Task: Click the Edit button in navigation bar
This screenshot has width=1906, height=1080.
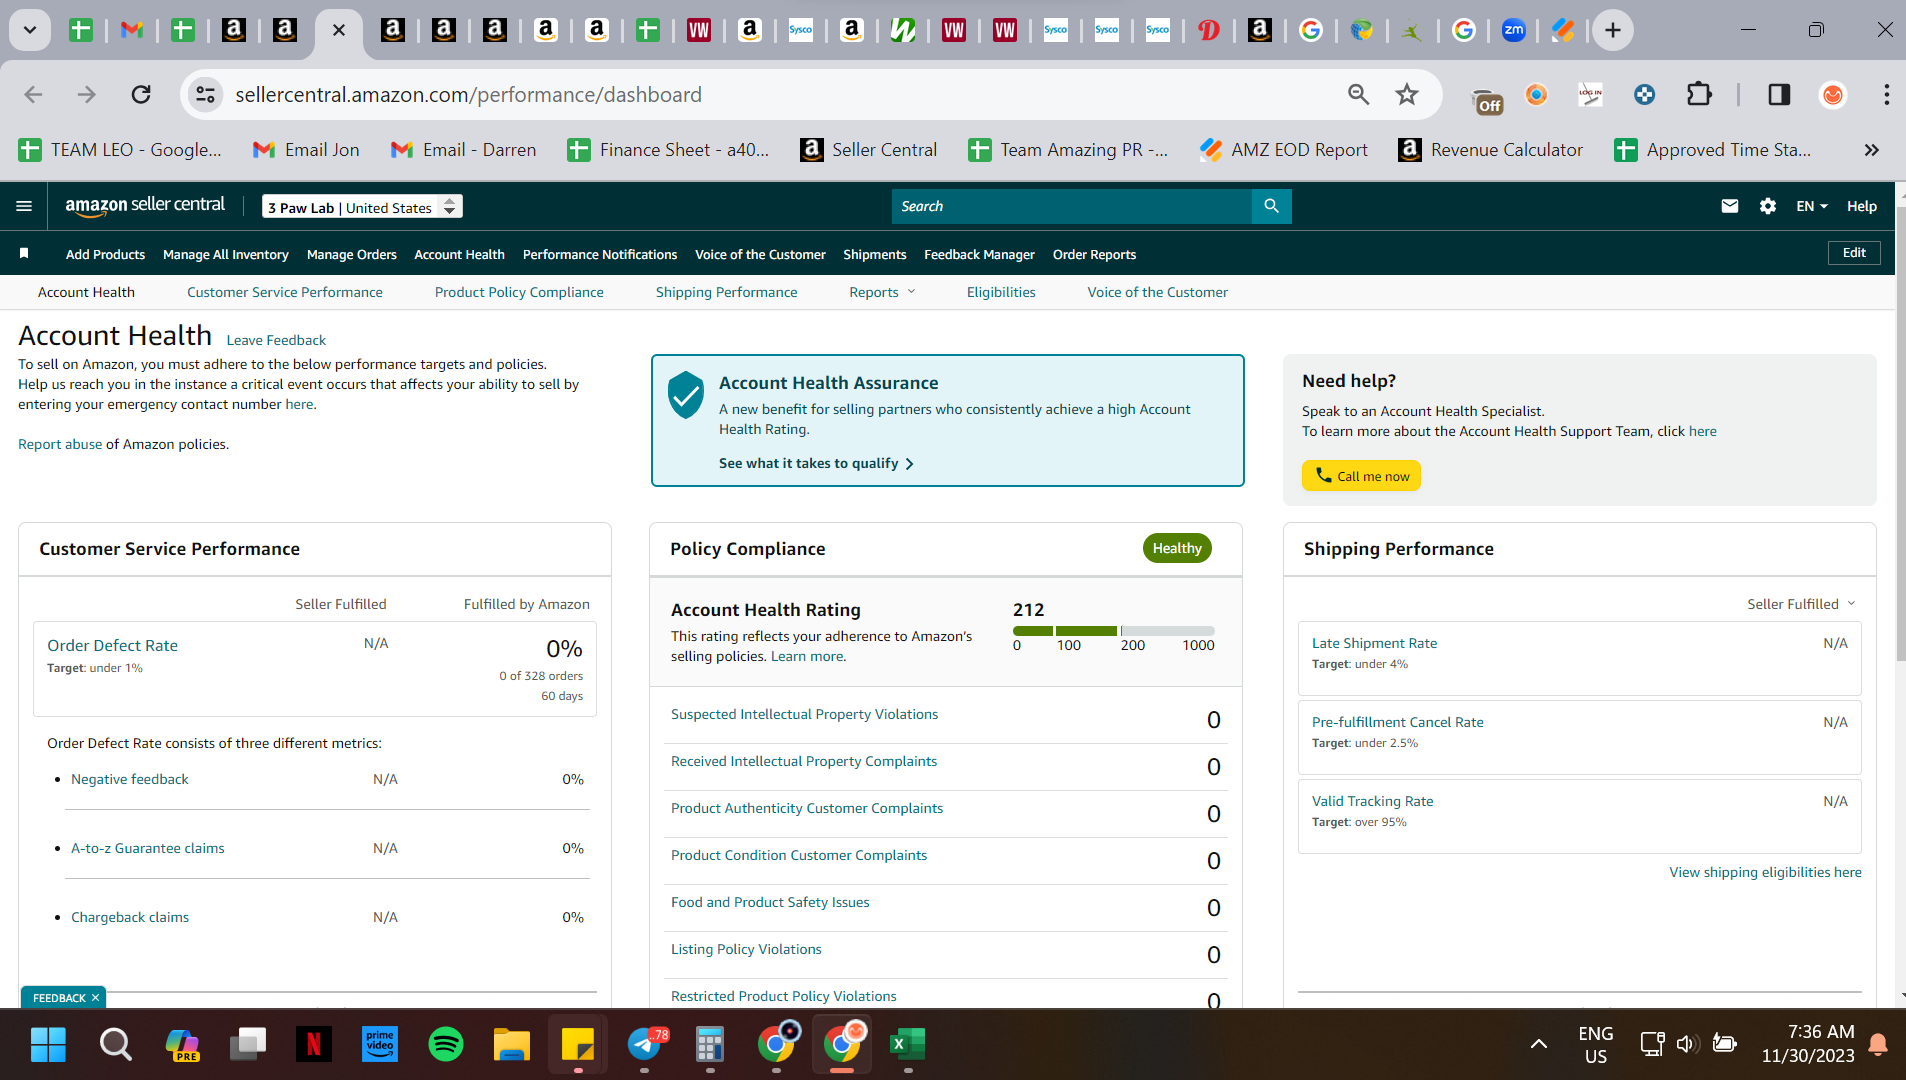Action: (1854, 253)
